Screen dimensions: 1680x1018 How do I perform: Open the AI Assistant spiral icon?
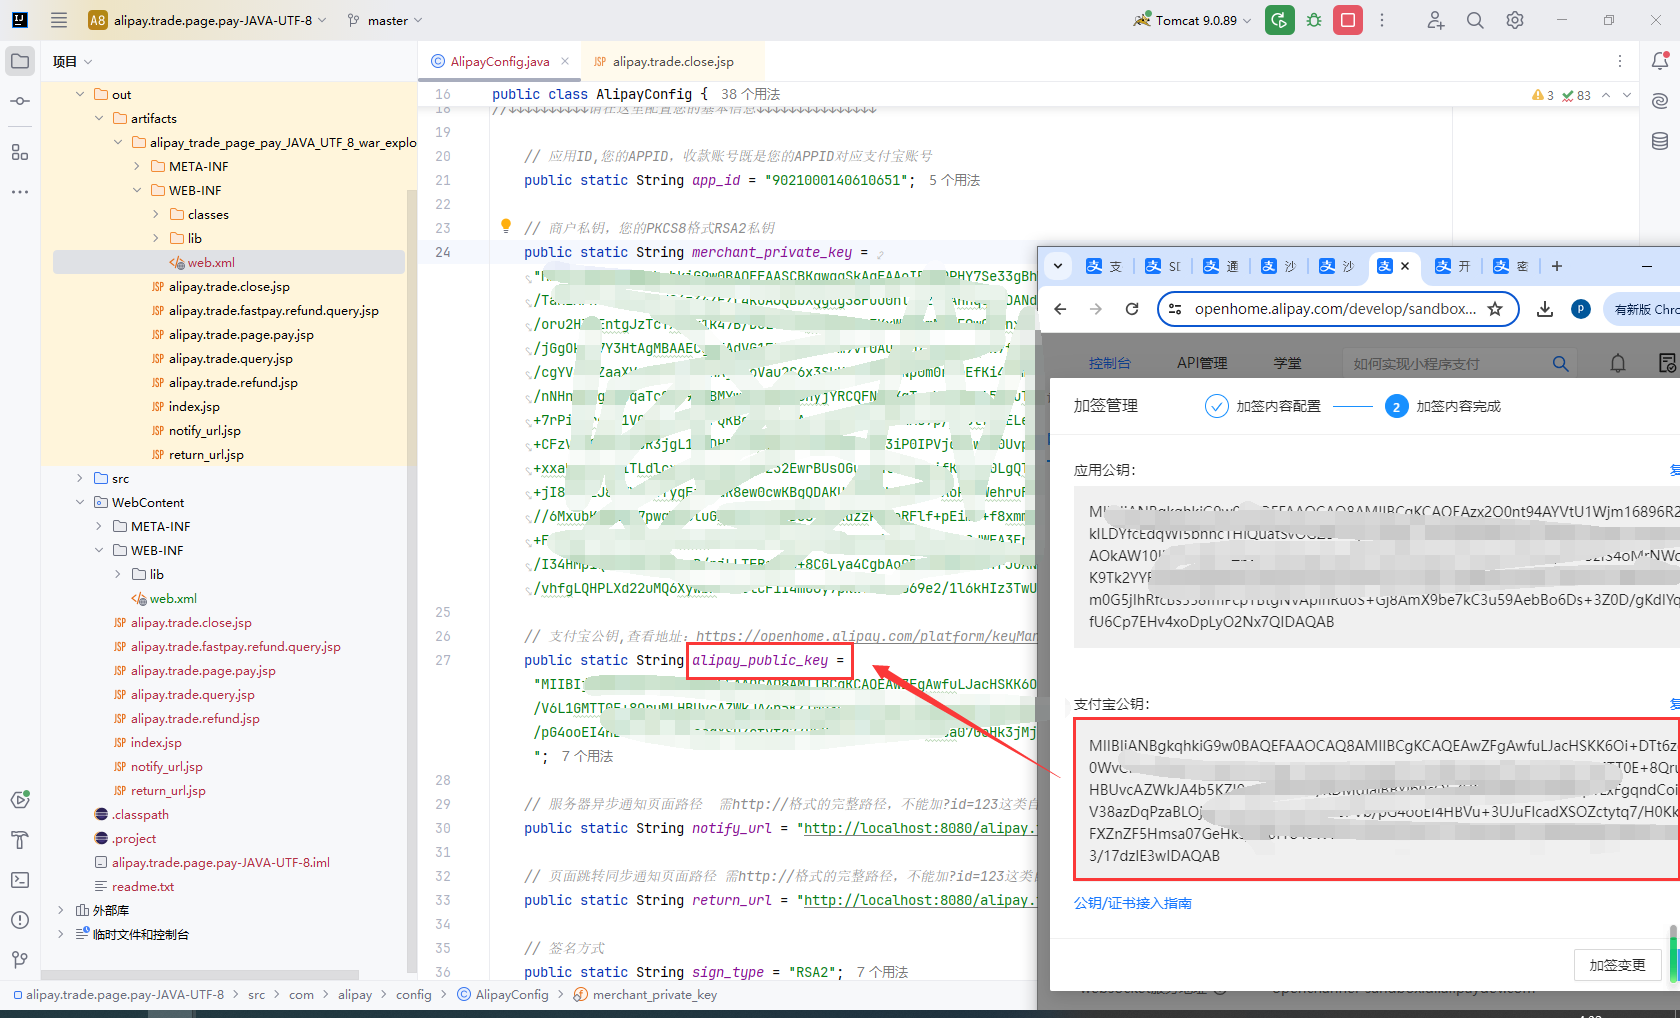(x=1660, y=101)
